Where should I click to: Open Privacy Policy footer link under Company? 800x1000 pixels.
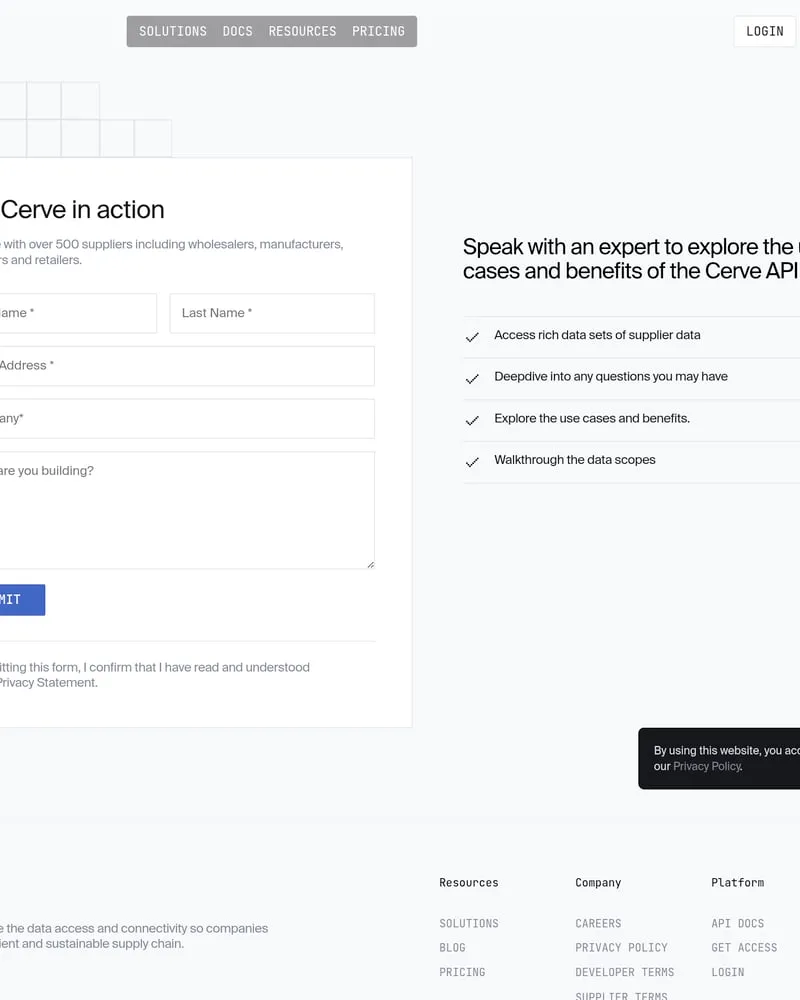point(621,948)
